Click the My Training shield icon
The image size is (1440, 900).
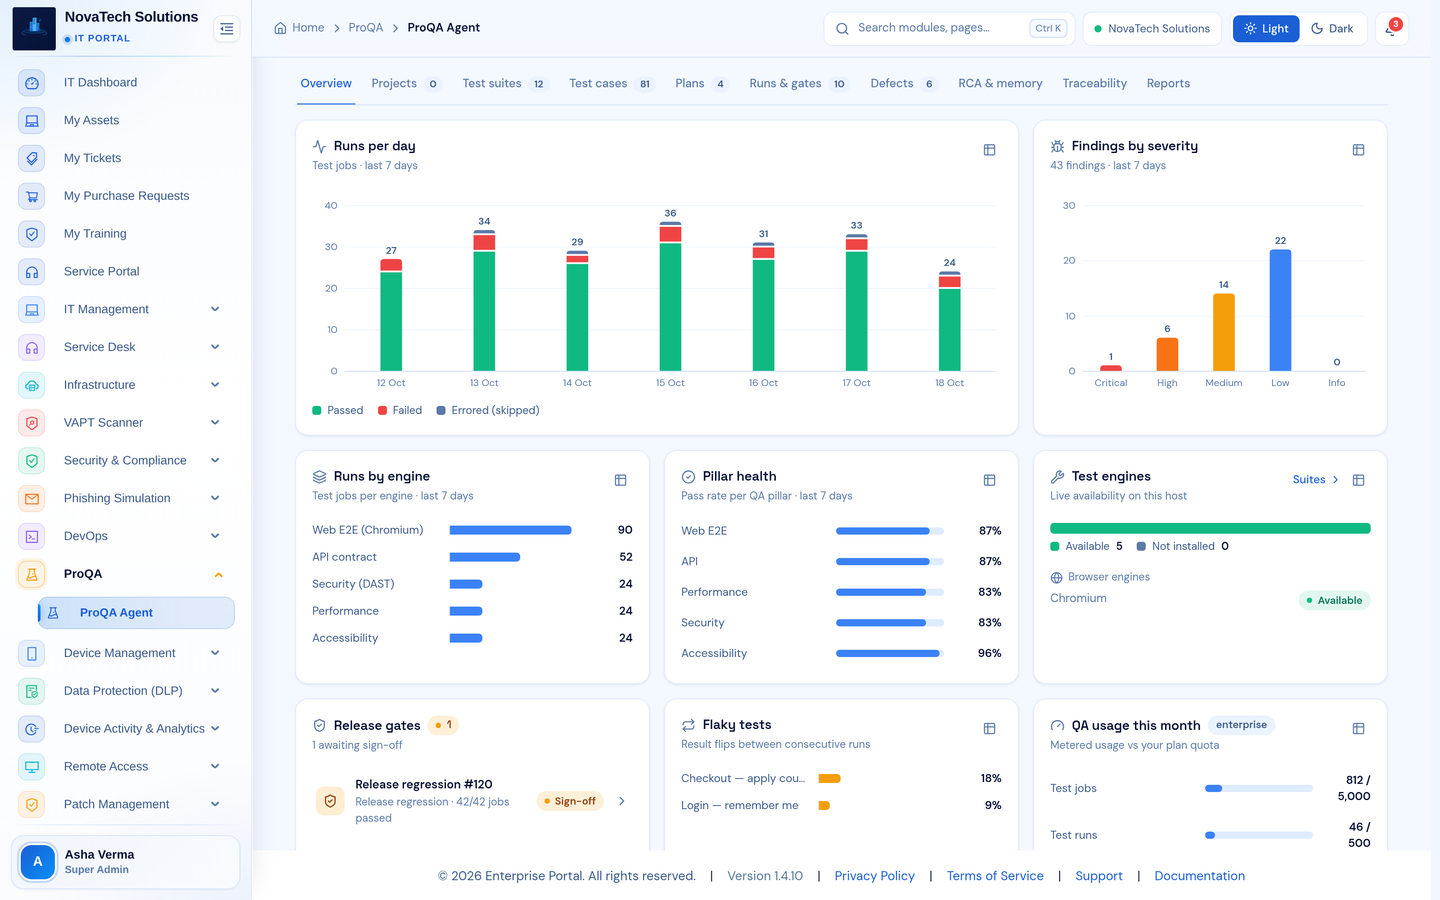[x=32, y=234]
